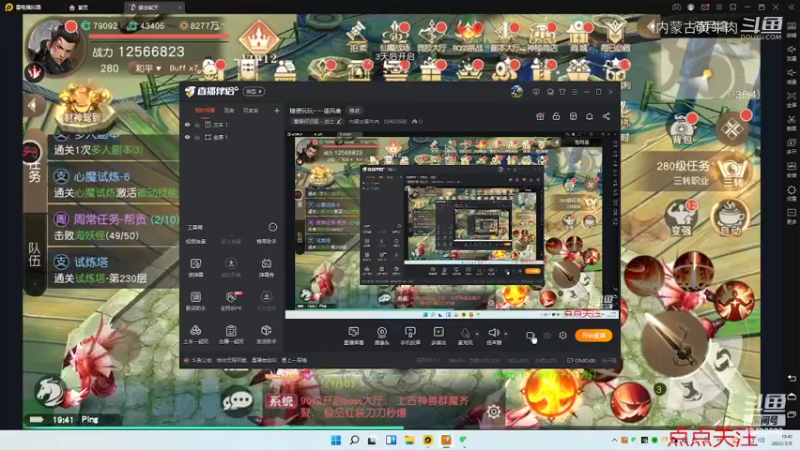Add a 手机投屏 phone casting source
Viewport: 800px width, 450px height.
click(410, 336)
